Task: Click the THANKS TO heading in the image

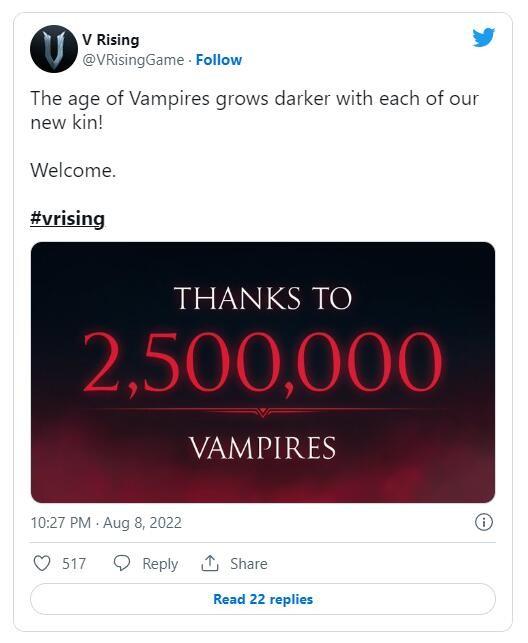Action: click(x=263, y=298)
